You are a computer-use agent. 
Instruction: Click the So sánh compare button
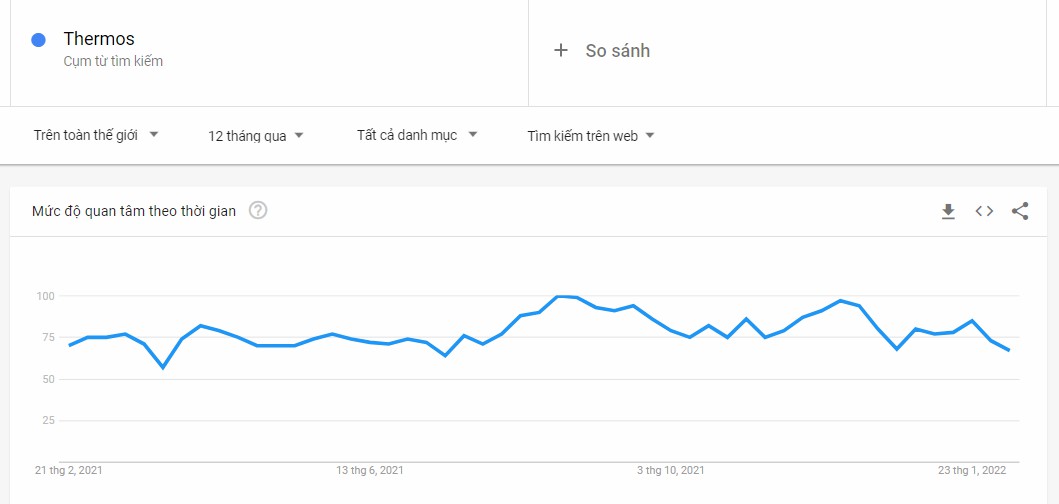tap(617, 51)
